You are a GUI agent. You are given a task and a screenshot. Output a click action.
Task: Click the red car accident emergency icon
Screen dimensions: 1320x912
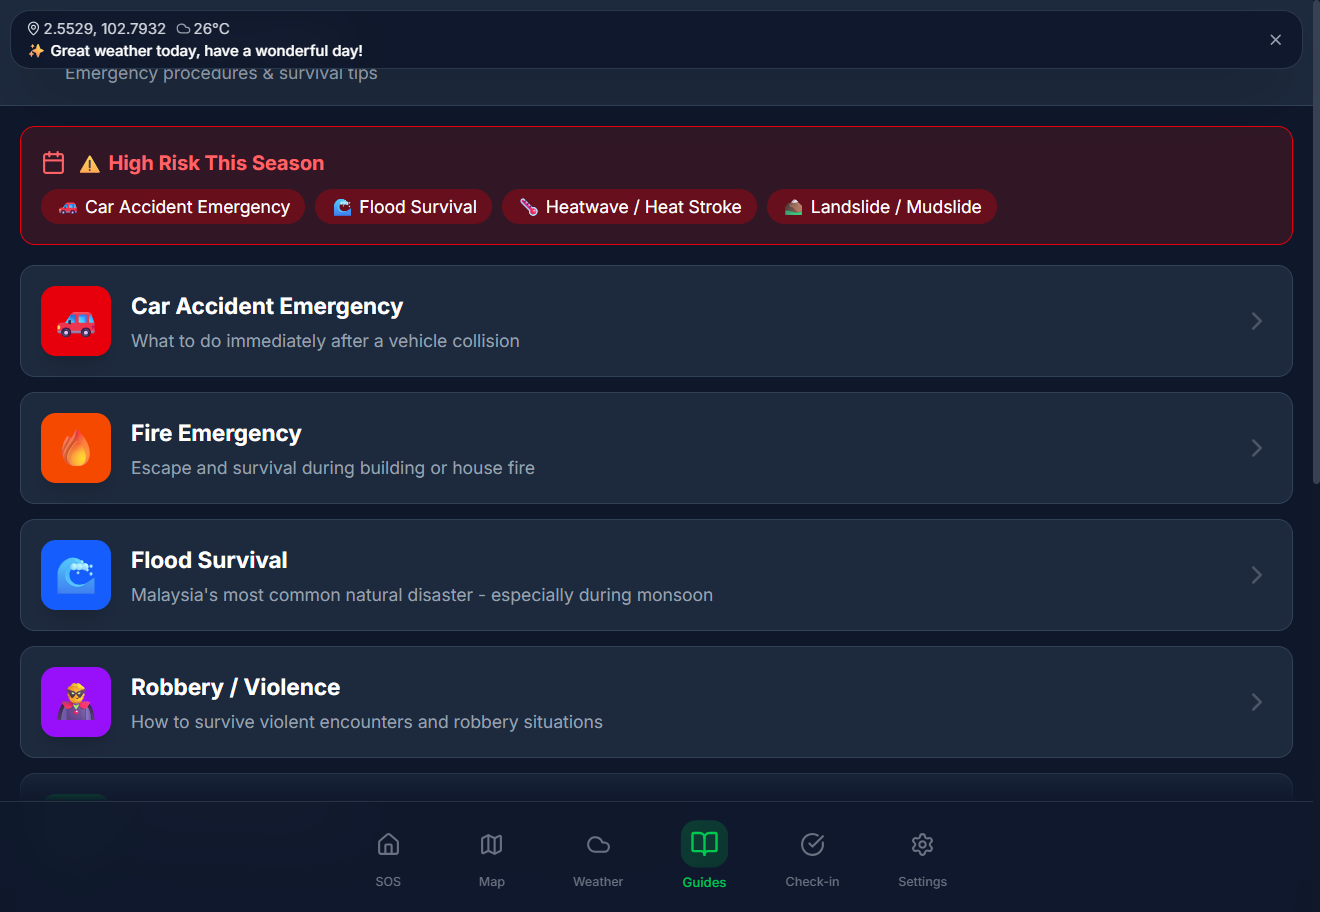pyautogui.click(x=76, y=321)
